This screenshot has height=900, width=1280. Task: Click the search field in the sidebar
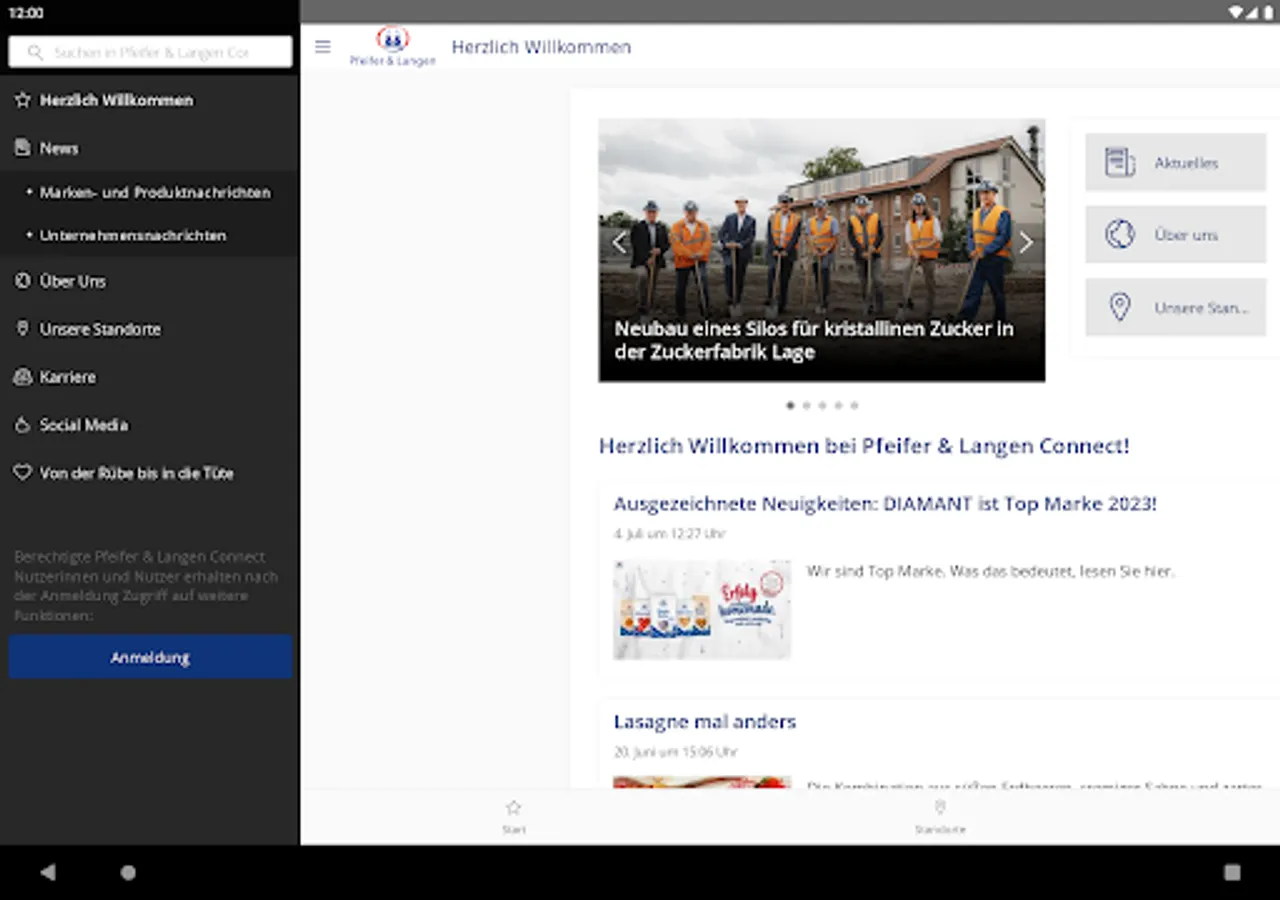(151, 52)
